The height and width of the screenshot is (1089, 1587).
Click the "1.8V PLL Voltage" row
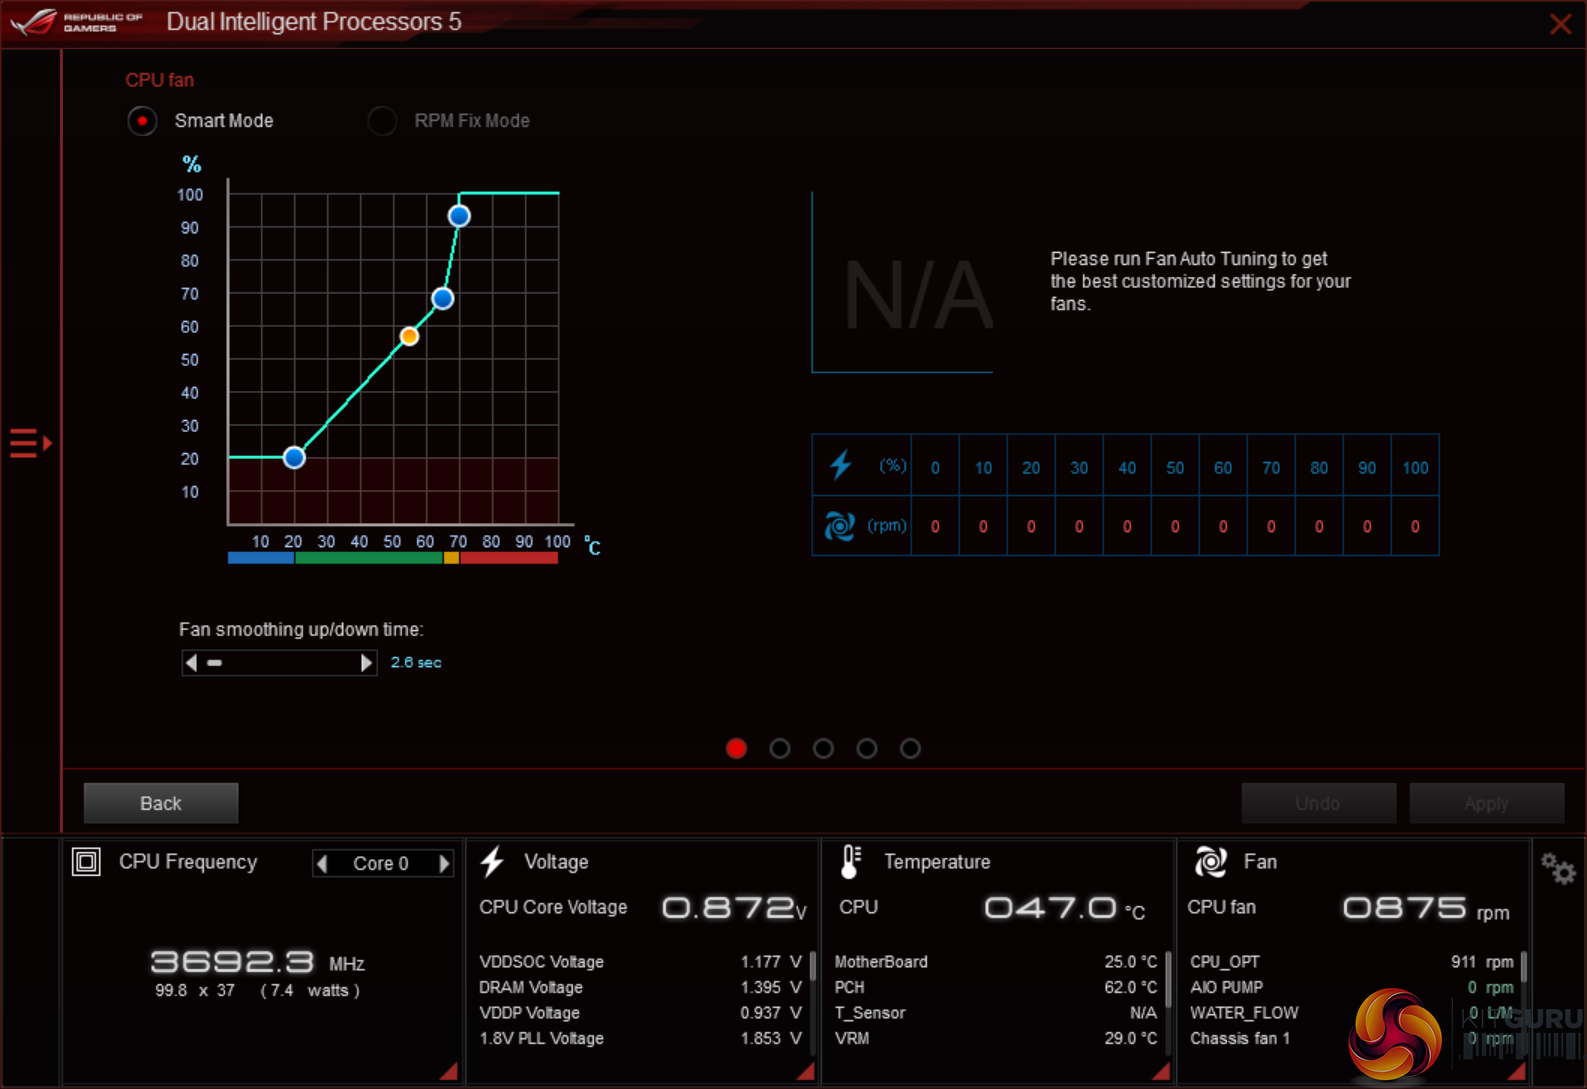pos(640,1038)
